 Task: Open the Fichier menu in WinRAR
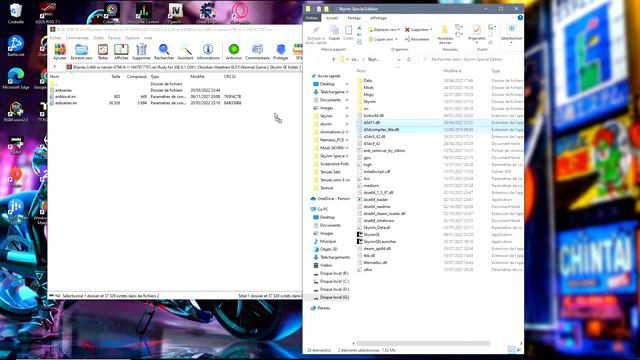(x=56, y=38)
